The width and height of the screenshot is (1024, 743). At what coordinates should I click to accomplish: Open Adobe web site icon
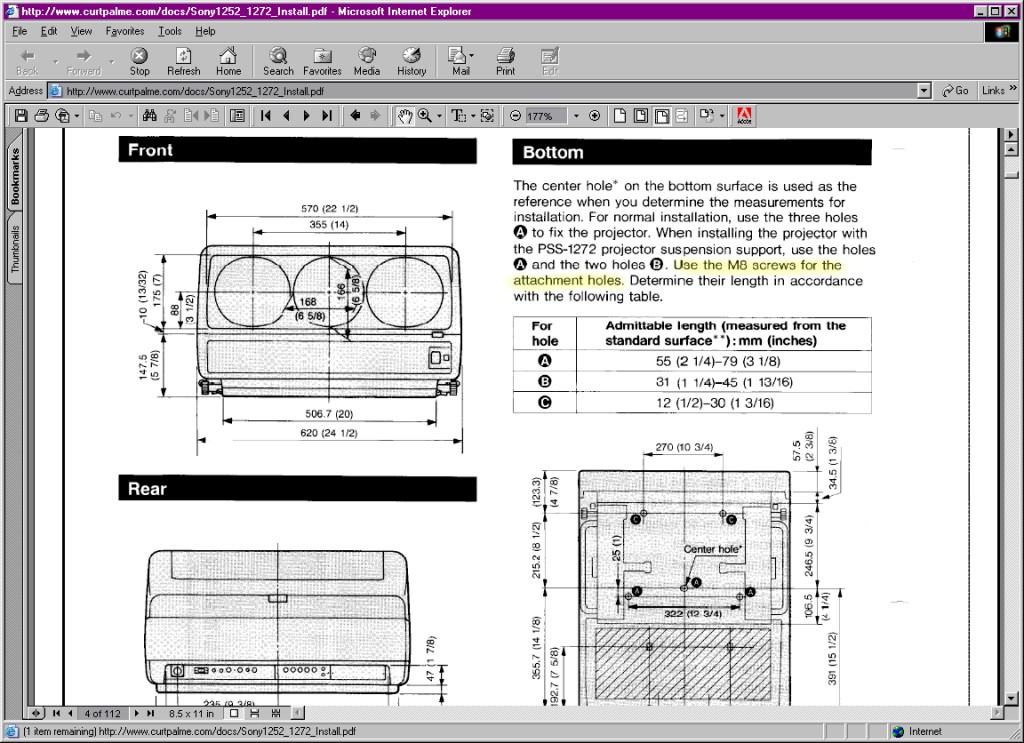tap(744, 116)
